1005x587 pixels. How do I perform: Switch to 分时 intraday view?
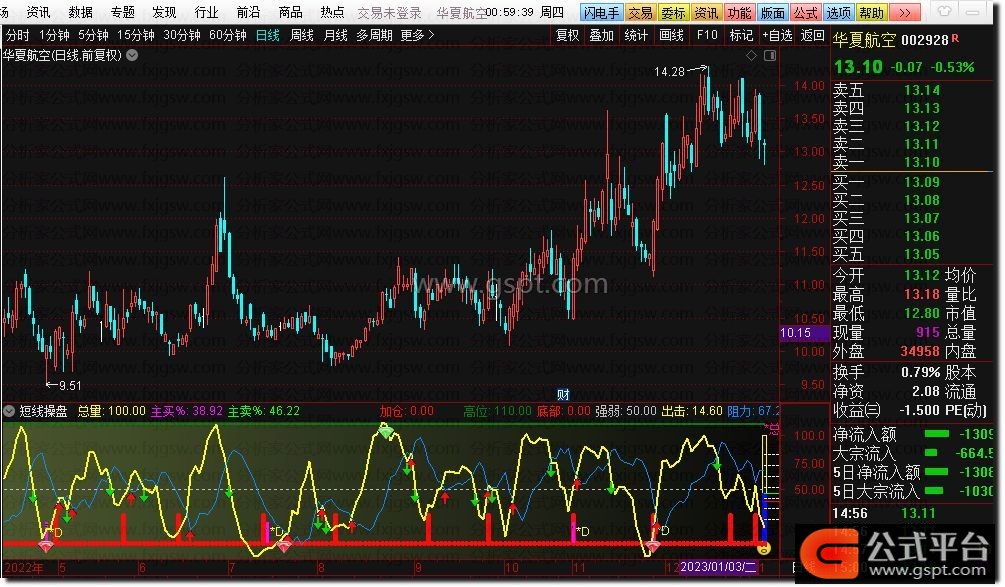pos(18,35)
